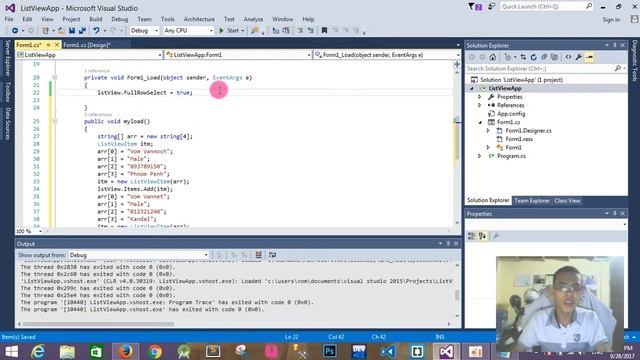Toggle Word Wrap icon in Output panel

click(x=272, y=255)
